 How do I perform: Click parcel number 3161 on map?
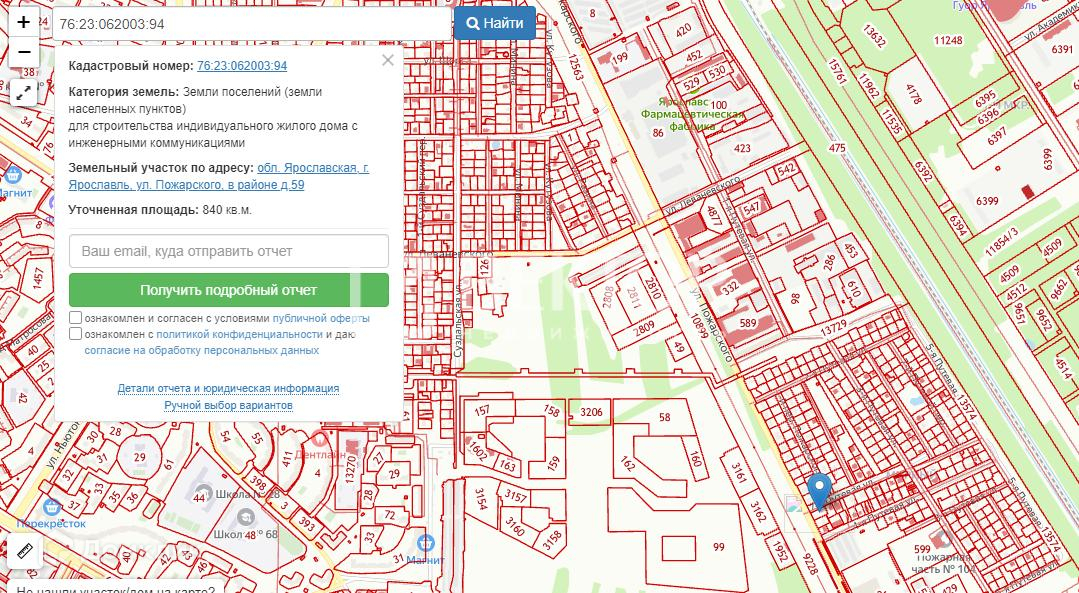[x=739, y=474]
